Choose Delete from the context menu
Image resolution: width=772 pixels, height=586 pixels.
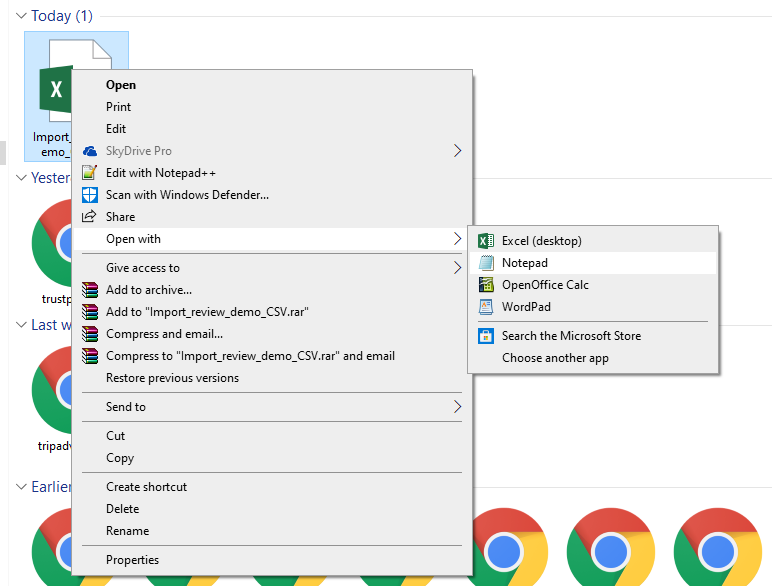click(x=272, y=509)
